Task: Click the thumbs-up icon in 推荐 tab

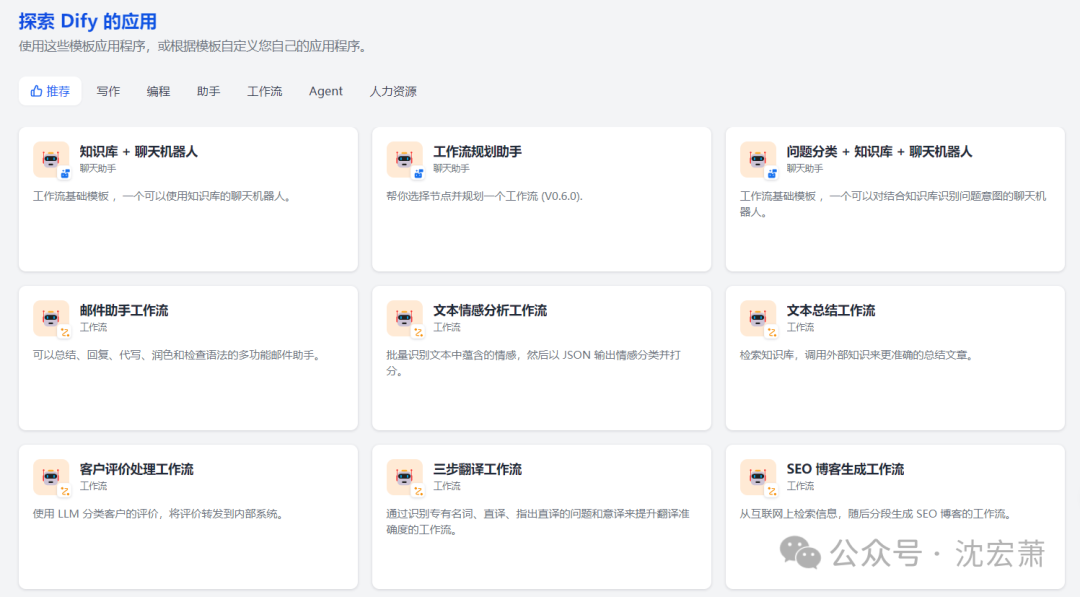Action: 37,91
